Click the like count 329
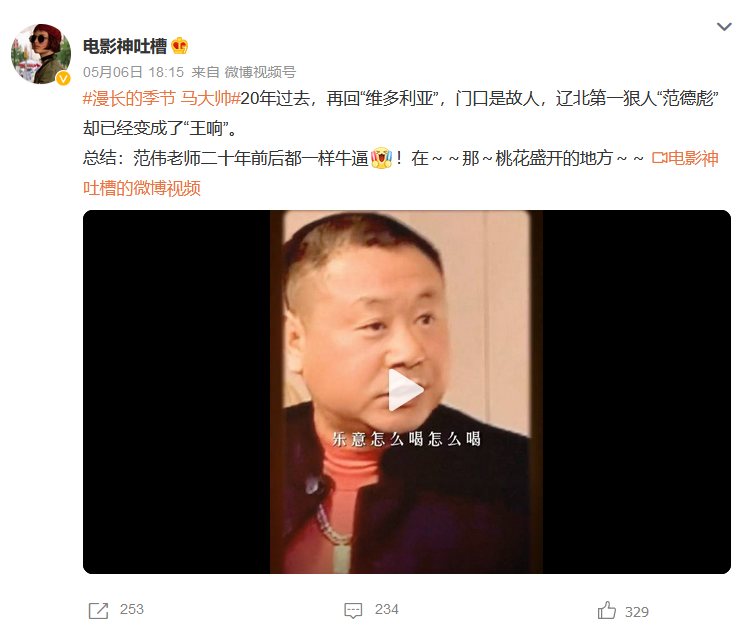 coord(636,612)
